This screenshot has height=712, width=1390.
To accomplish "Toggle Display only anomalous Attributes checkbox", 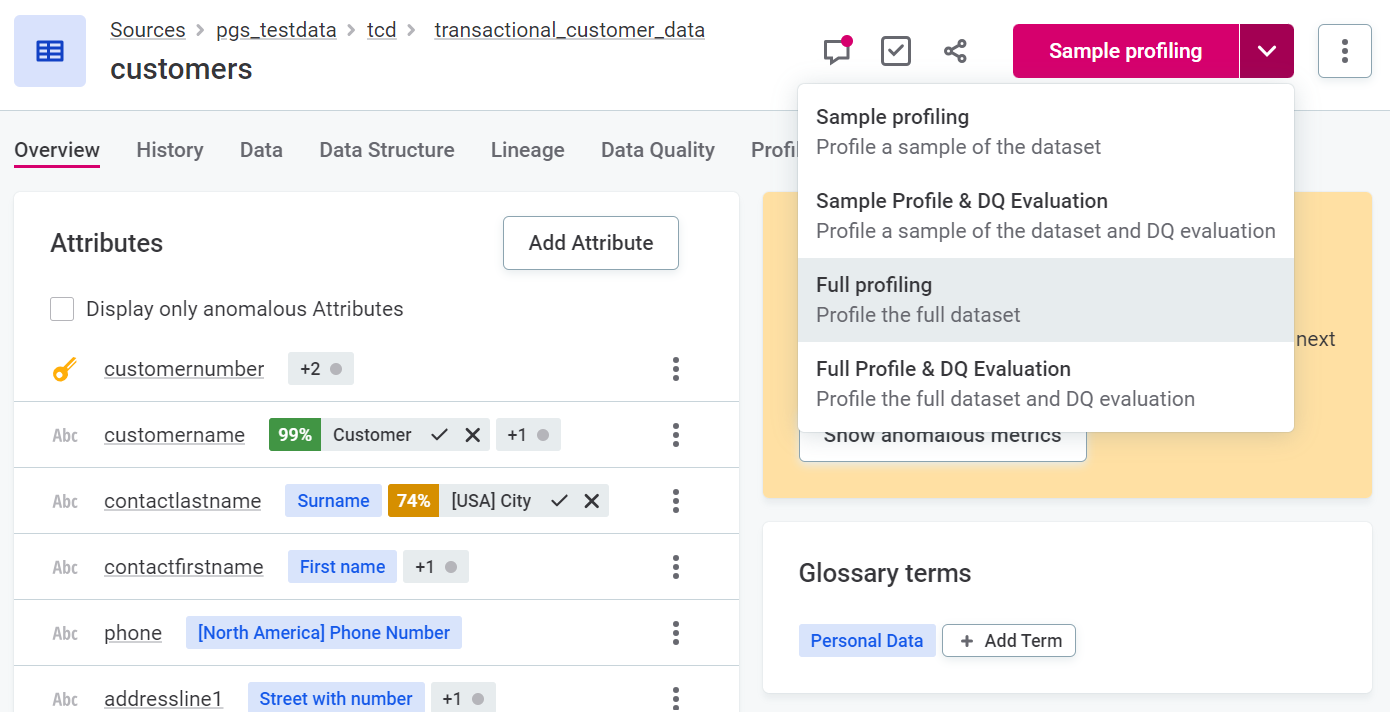I will [62, 309].
